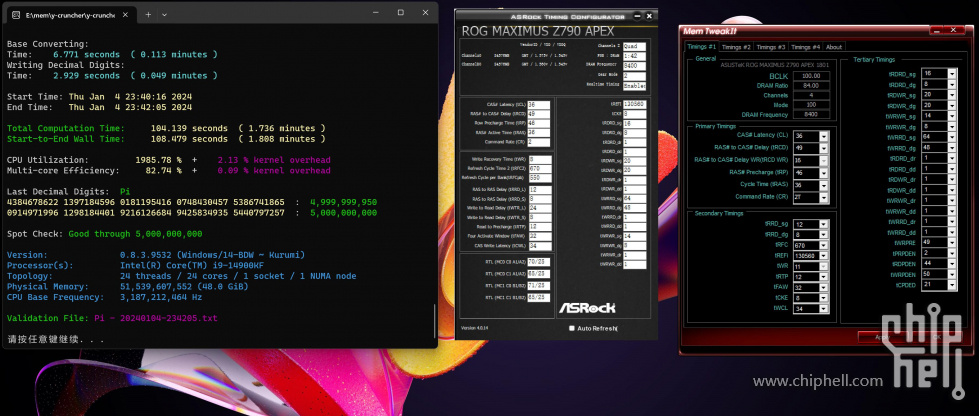The width and height of the screenshot is (979, 416).
Task: Click the tREFI field in ASRock Configurator
Action: 634,104
